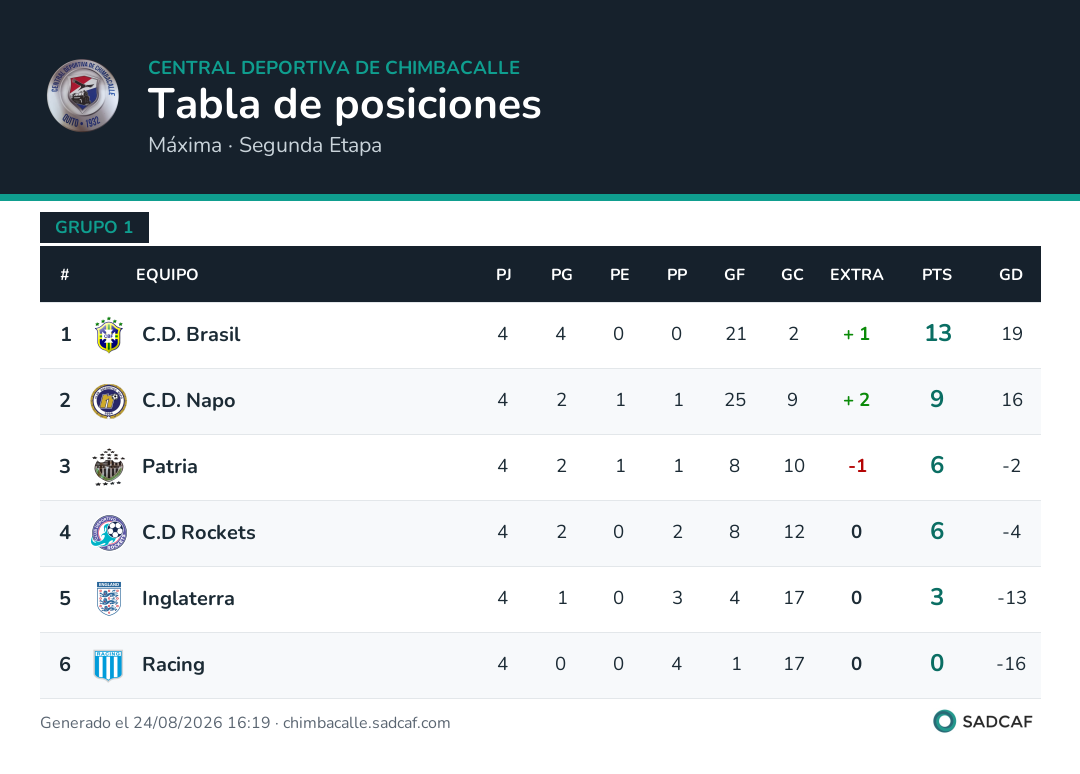This screenshot has width=1080, height=774.
Task: Click the Central Deportiva de Chimbacalle crest logo
Action: [x=83, y=95]
